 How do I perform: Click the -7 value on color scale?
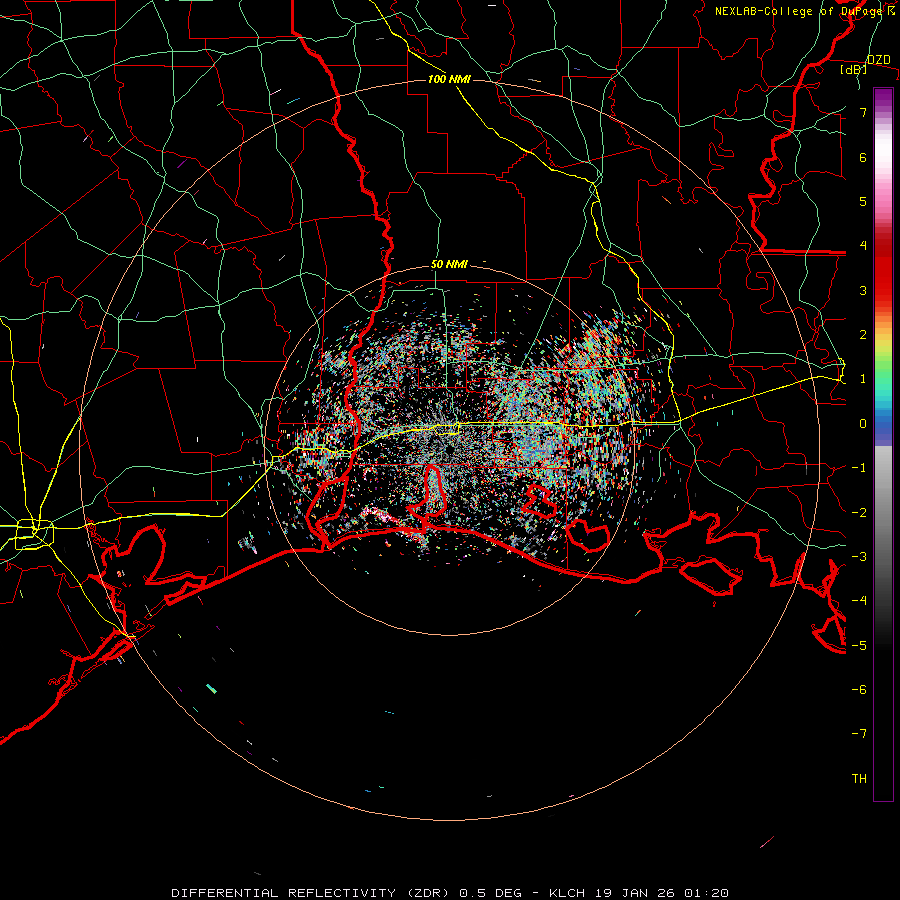coord(859,734)
